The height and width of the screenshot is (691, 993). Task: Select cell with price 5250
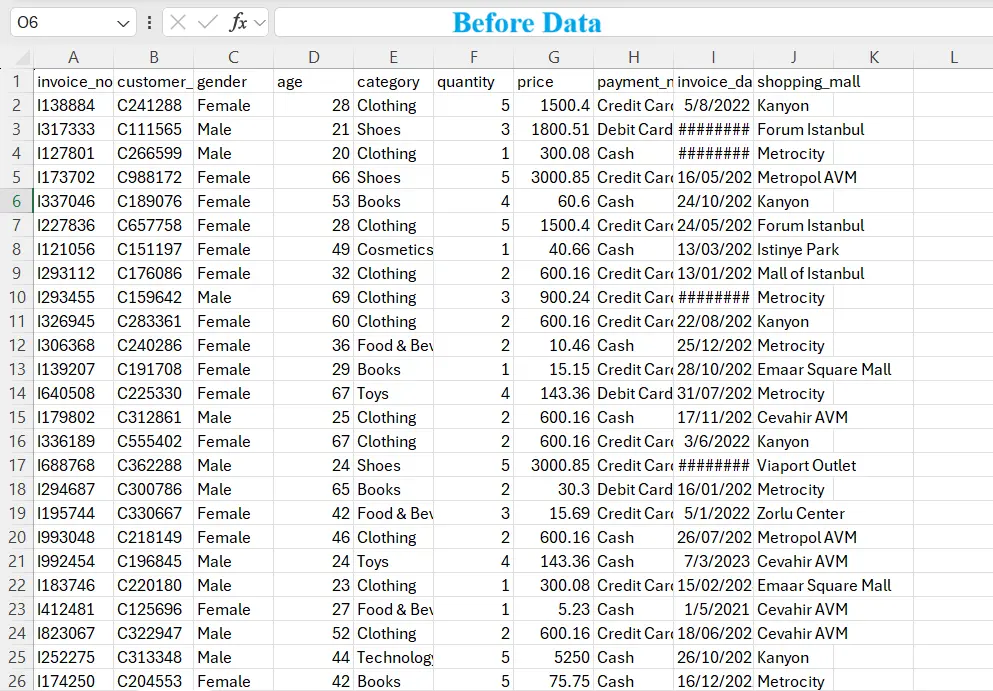click(x=553, y=657)
